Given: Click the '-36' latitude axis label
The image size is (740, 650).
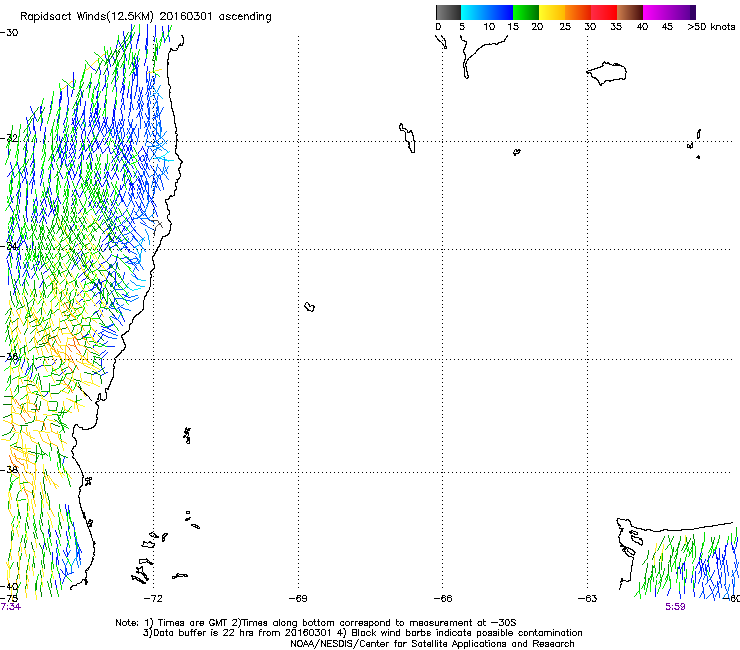Looking at the screenshot, I should pyautogui.click(x=9, y=356).
